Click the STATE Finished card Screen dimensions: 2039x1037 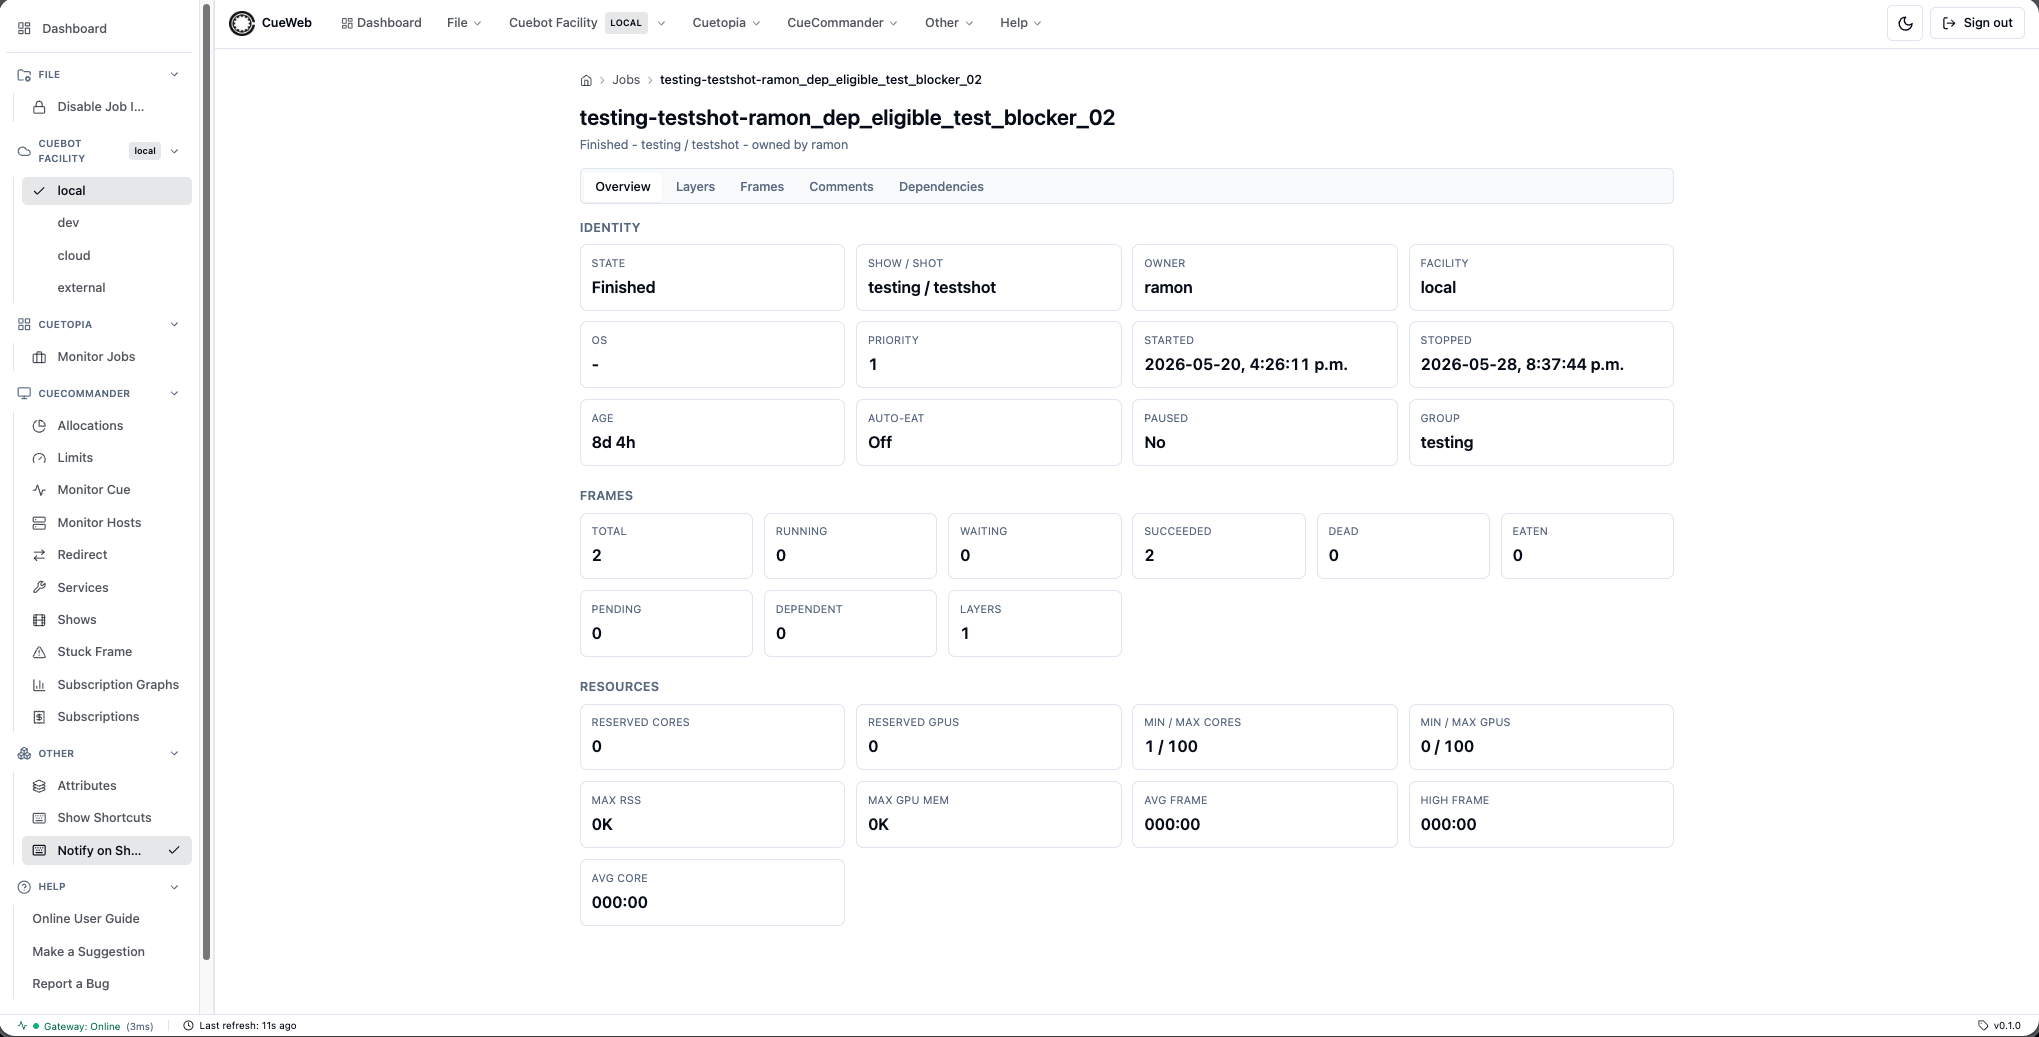tap(712, 277)
